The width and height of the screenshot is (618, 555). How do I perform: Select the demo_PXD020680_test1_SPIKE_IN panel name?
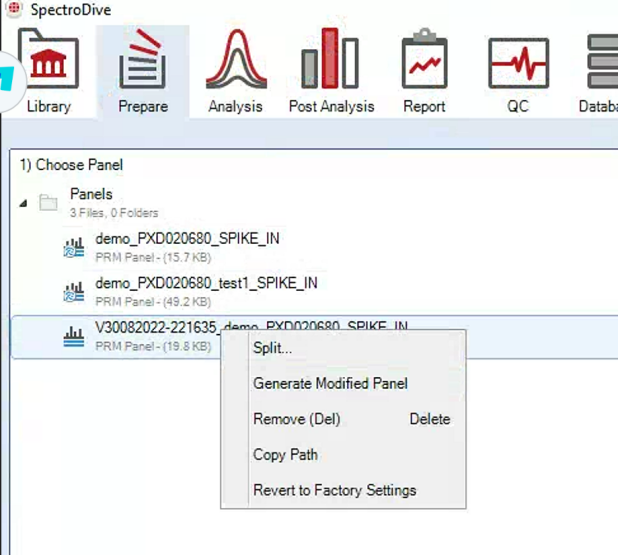point(206,283)
